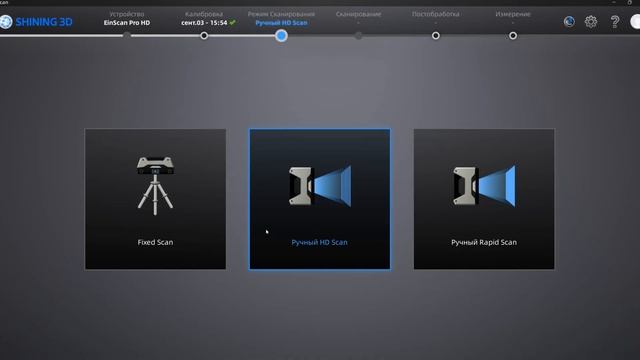The width and height of the screenshot is (640, 360).
Task: Go to the Устройство step
Action: [x=127, y=14]
